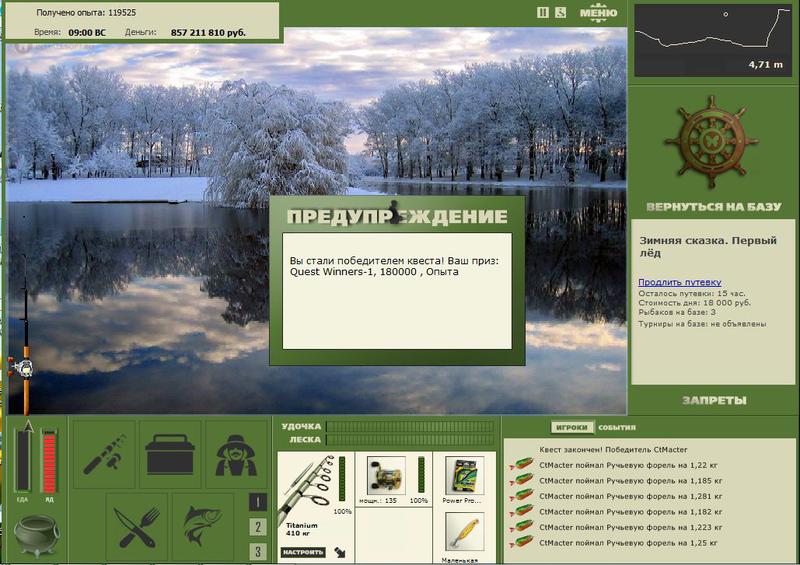The image size is (800, 565).
Task: Open the tackle box inventory icon
Action: (x=170, y=454)
